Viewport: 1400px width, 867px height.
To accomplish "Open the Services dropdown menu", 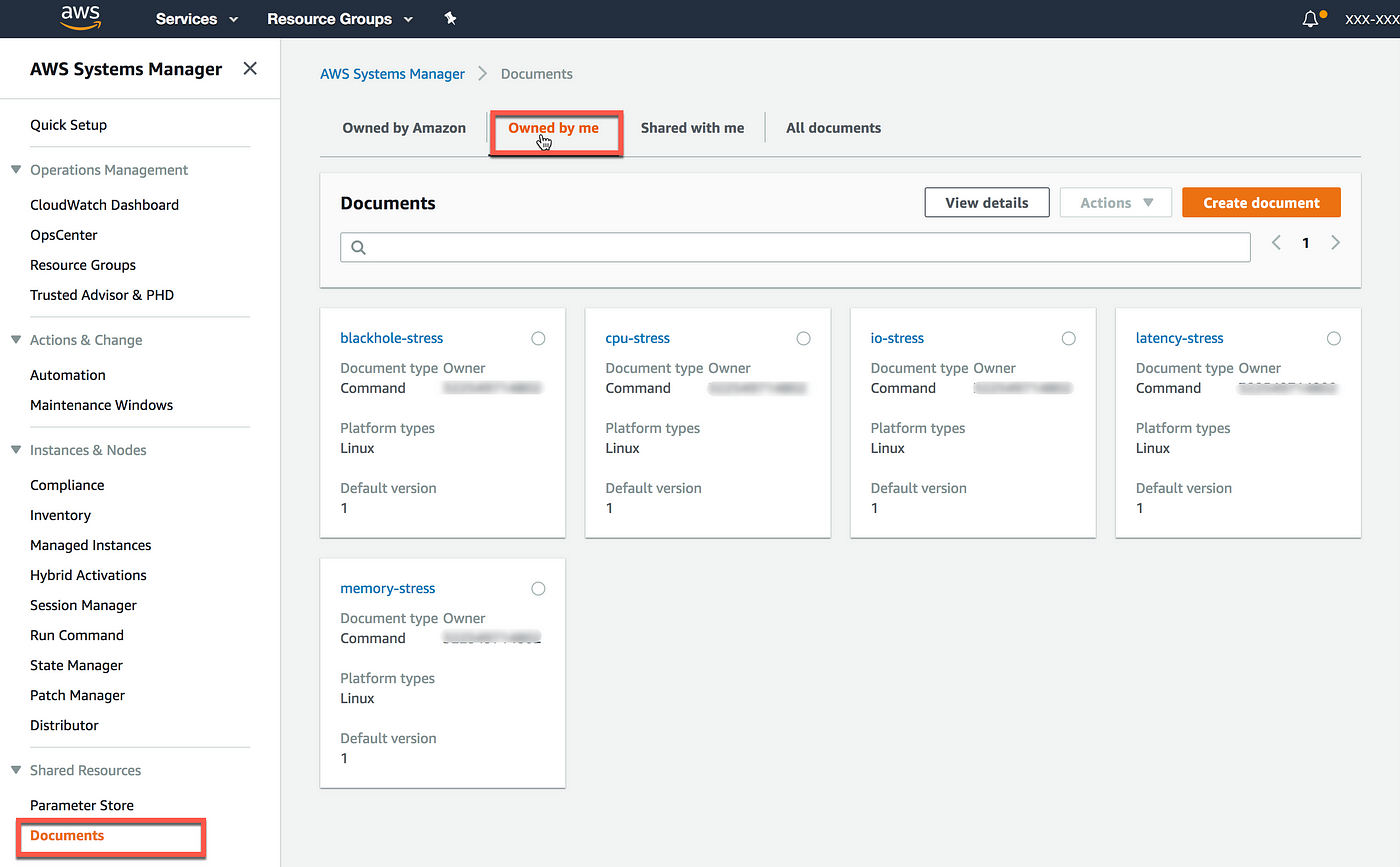I will [x=197, y=19].
